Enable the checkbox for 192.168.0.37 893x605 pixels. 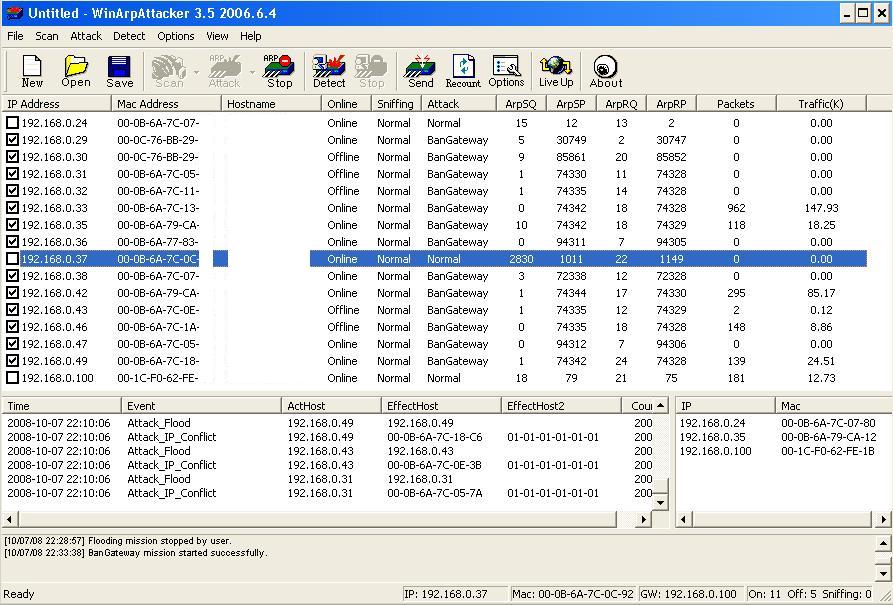[x=15, y=258]
